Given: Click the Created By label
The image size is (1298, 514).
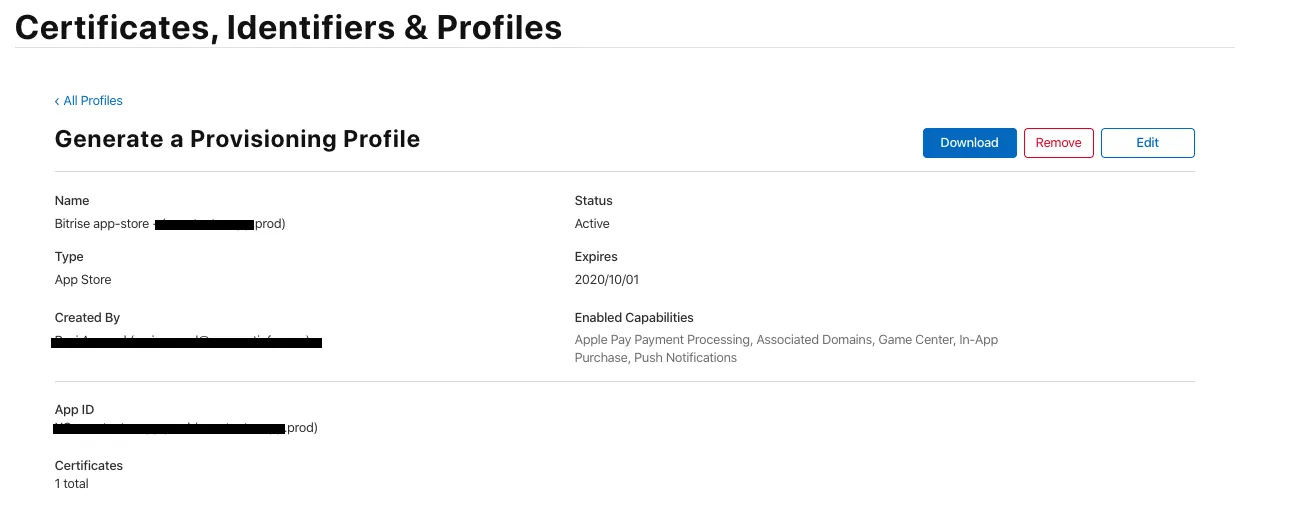Looking at the screenshot, I should [x=87, y=318].
